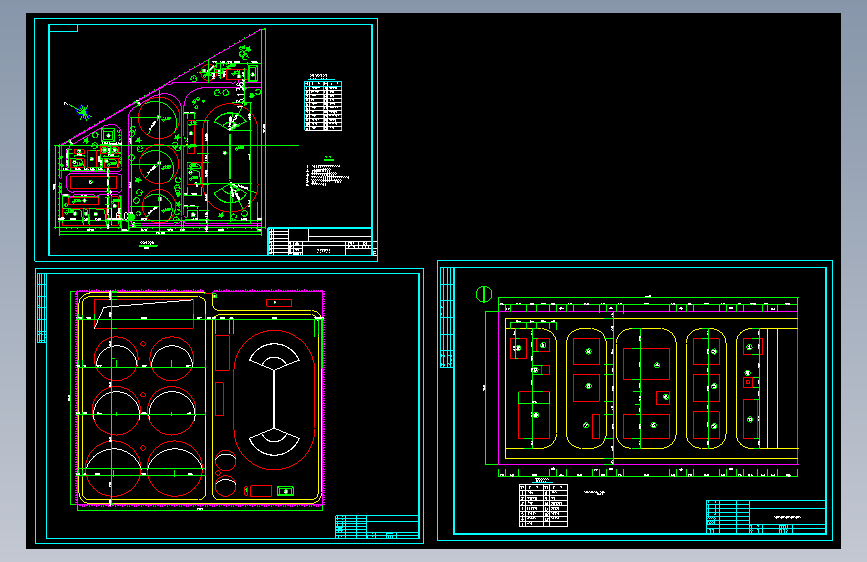Click the lower white fan shape in oval basin
Screen dimensions: 867x562
(x=274, y=442)
